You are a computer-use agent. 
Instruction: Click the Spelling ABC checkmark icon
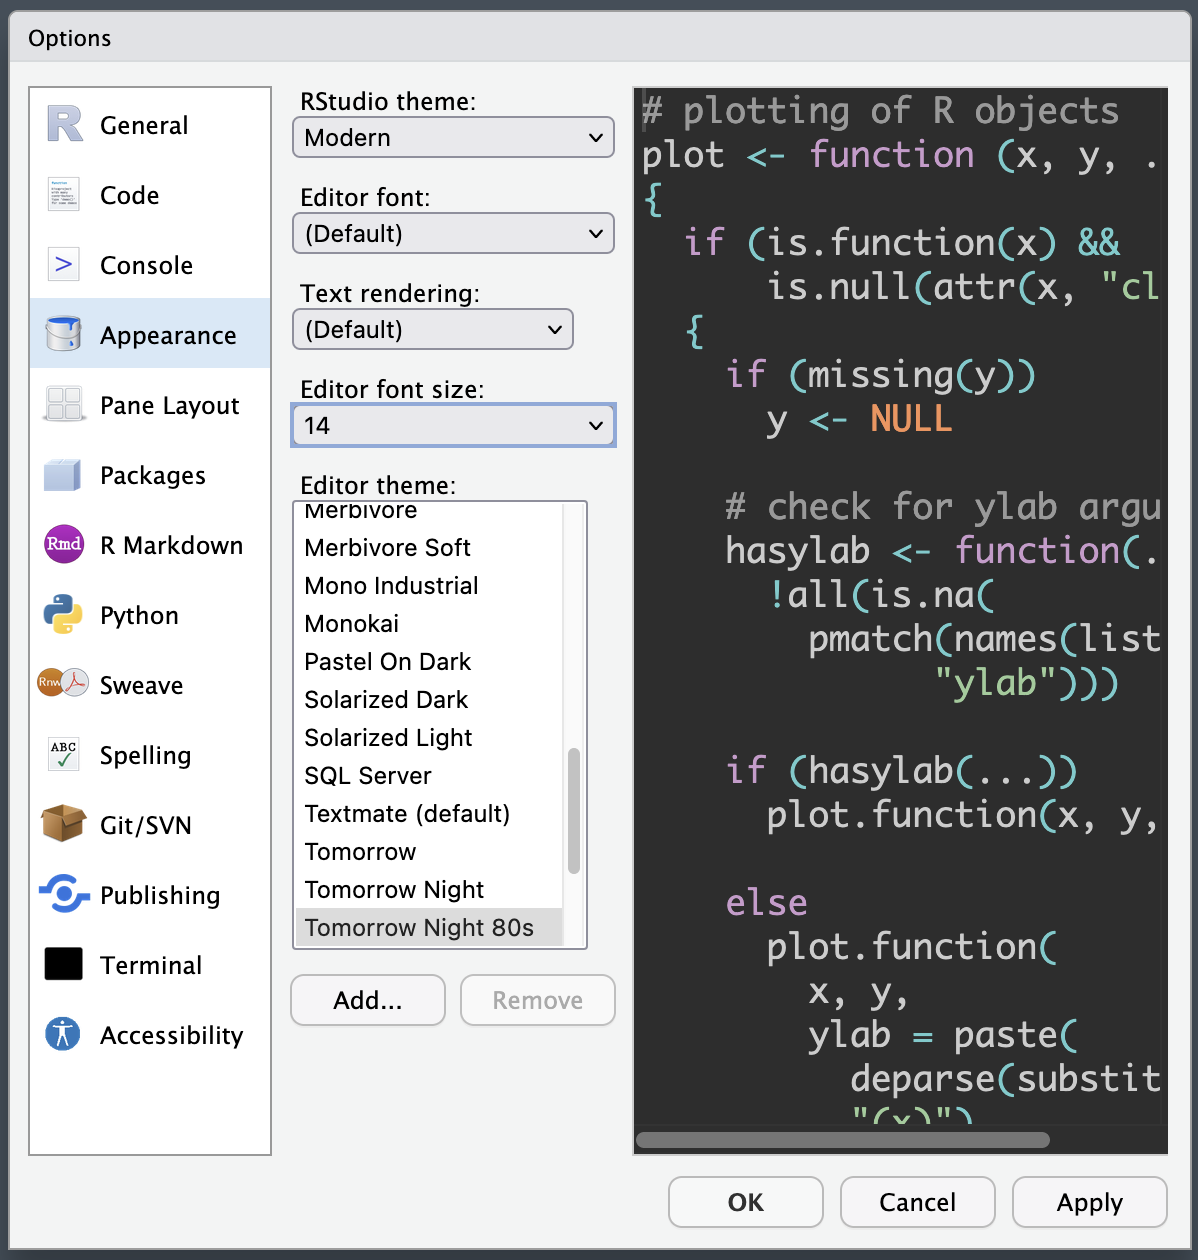(x=63, y=754)
